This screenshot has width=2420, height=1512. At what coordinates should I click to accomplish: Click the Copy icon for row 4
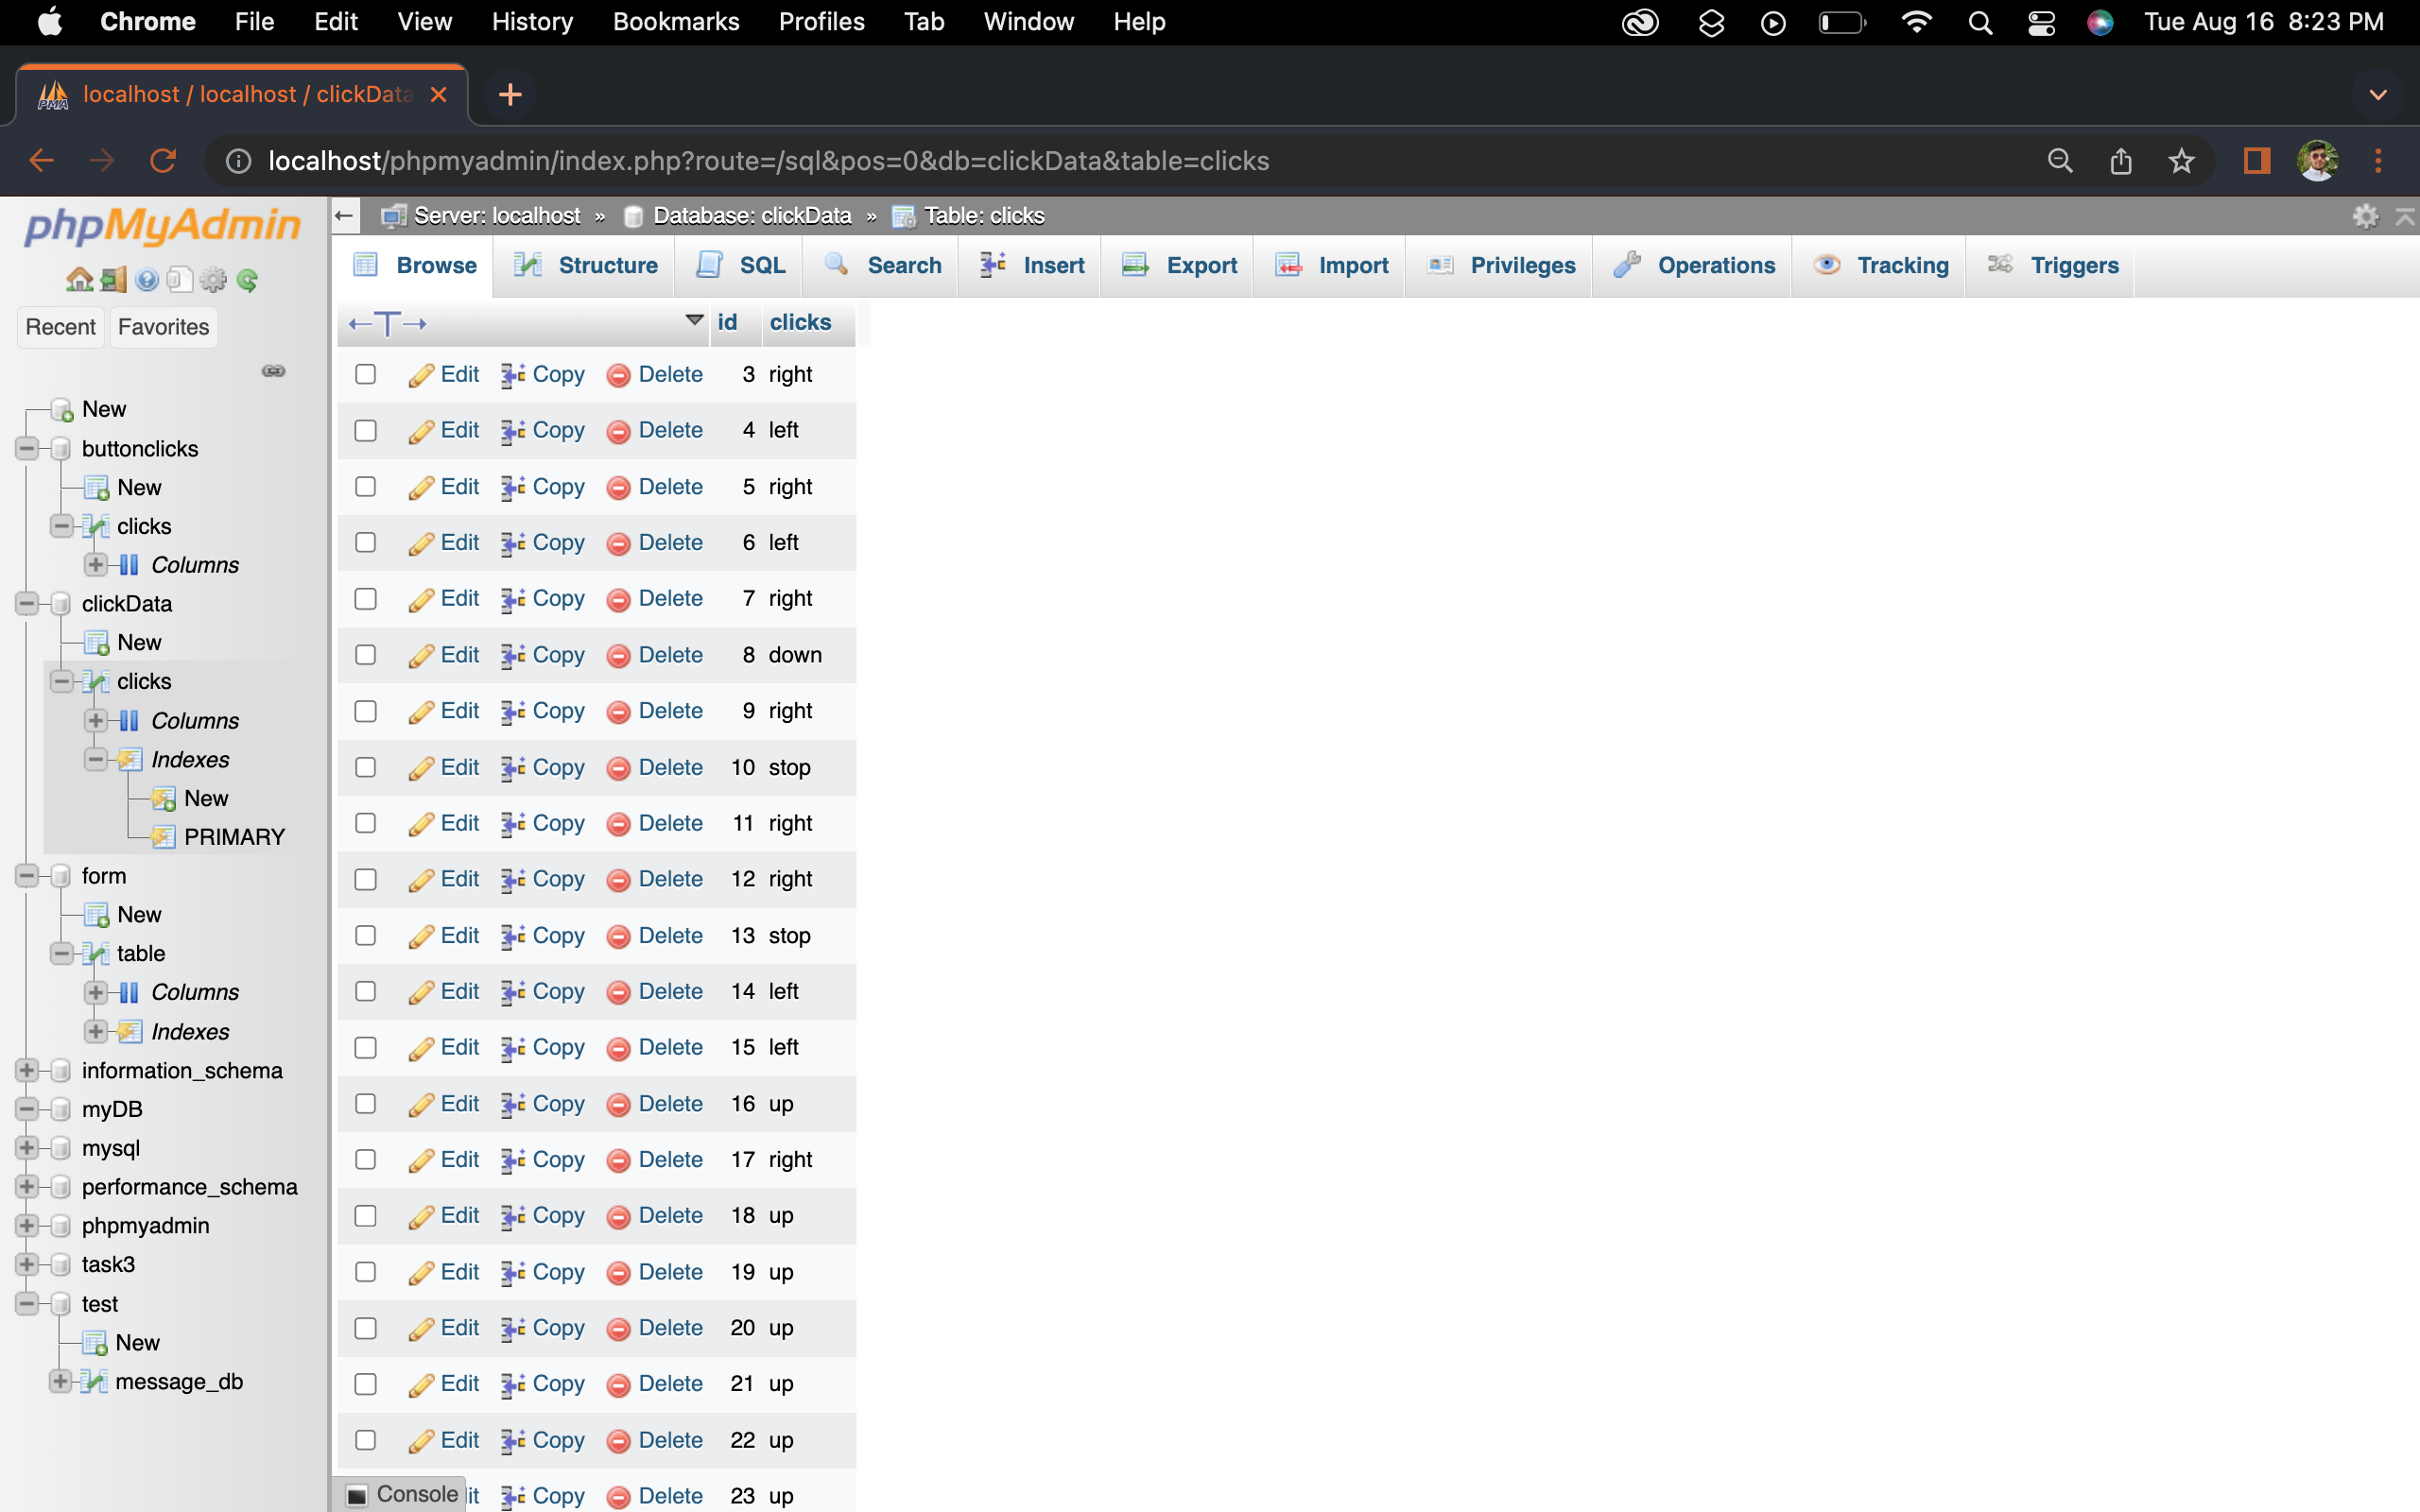click(513, 431)
